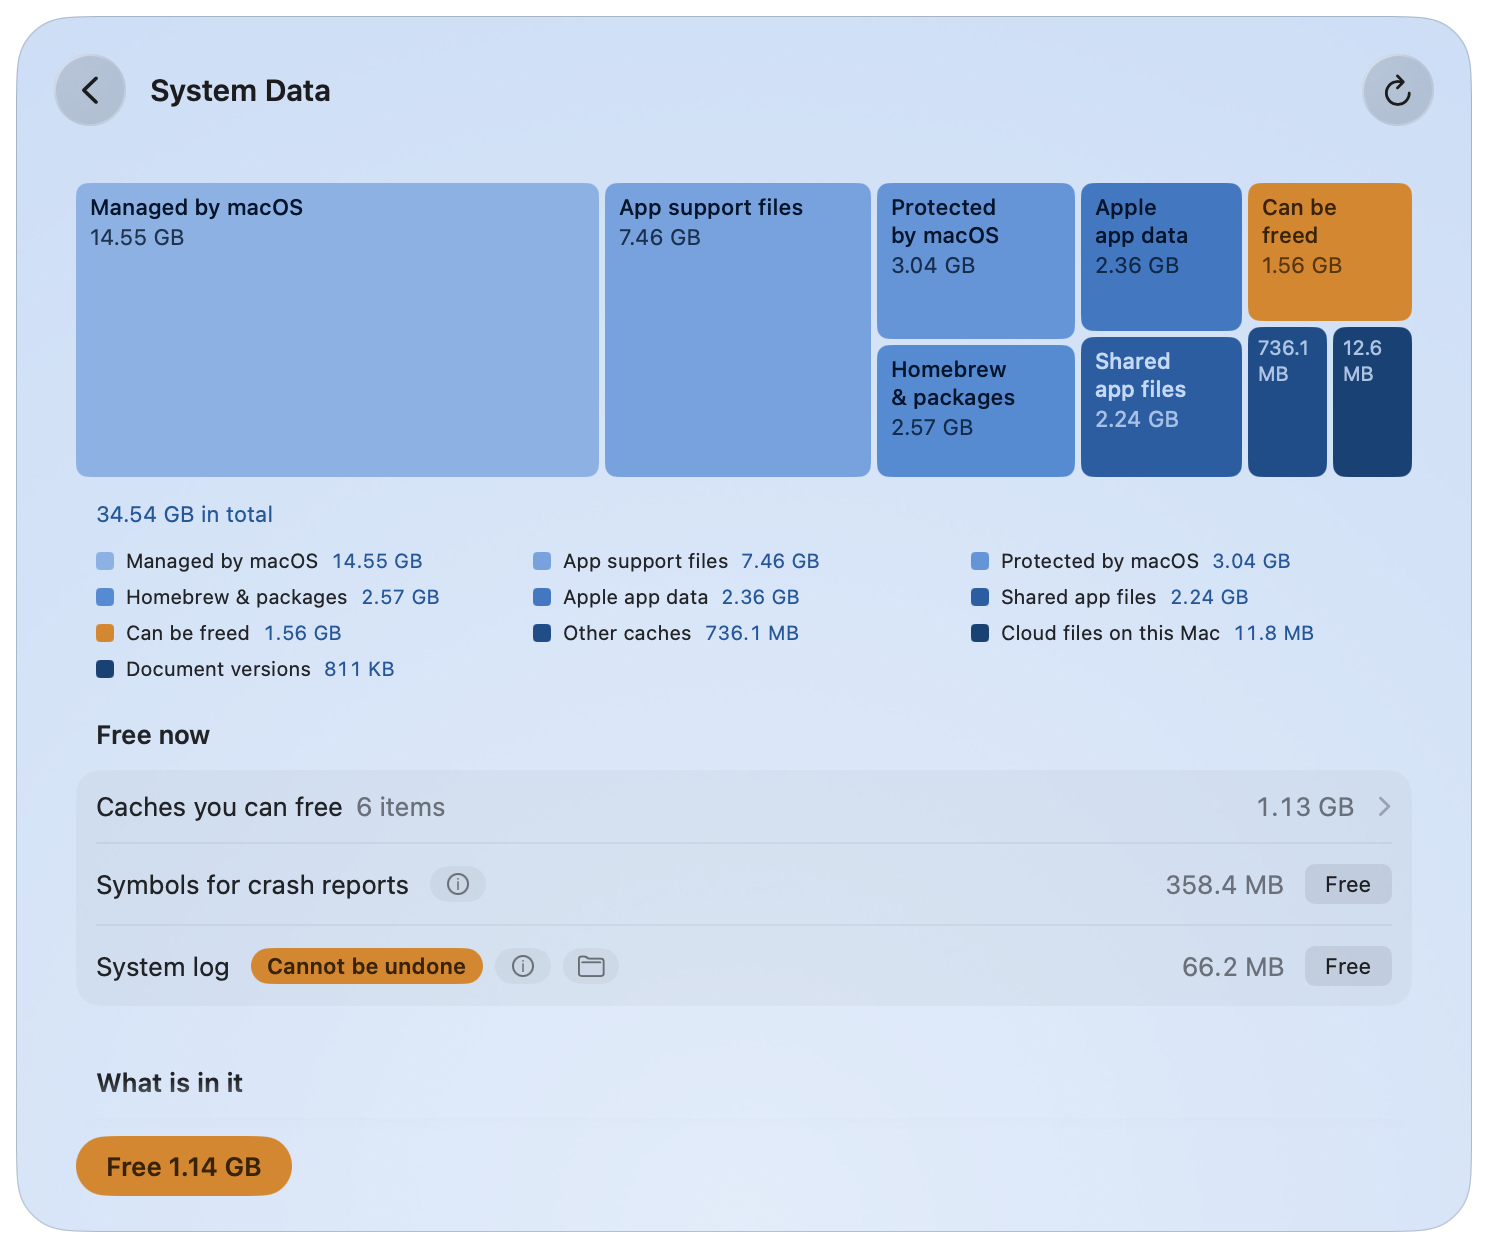Click Document versions 811 KB legend text
Screen dimensions: 1488x1248
260,669
